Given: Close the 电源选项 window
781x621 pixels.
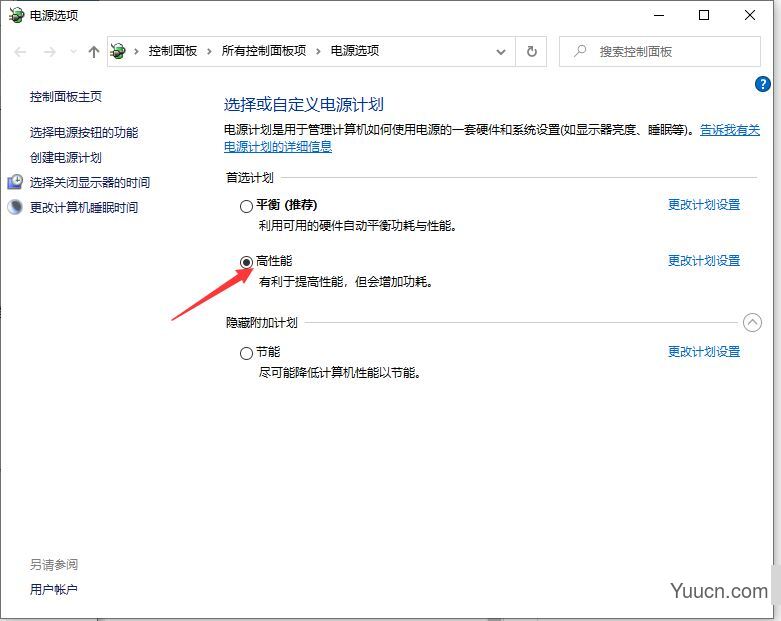Looking at the screenshot, I should pyautogui.click(x=750, y=15).
